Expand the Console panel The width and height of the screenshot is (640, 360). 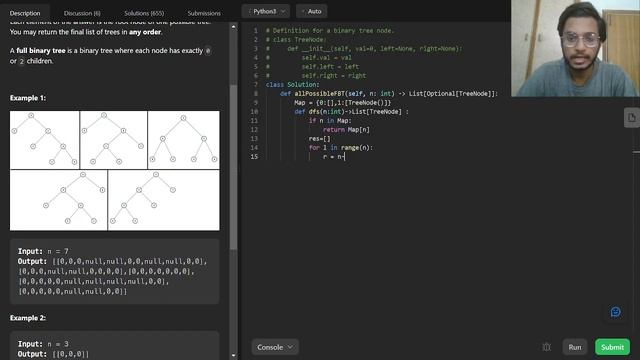pos(275,347)
